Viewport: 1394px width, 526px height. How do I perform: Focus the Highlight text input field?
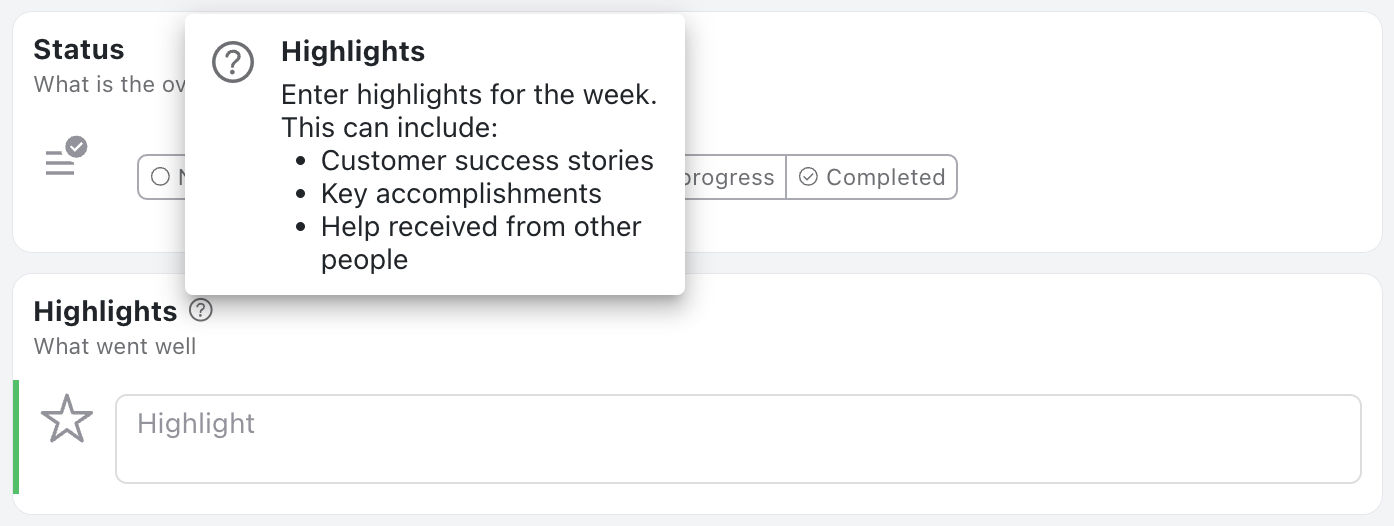tap(738, 439)
